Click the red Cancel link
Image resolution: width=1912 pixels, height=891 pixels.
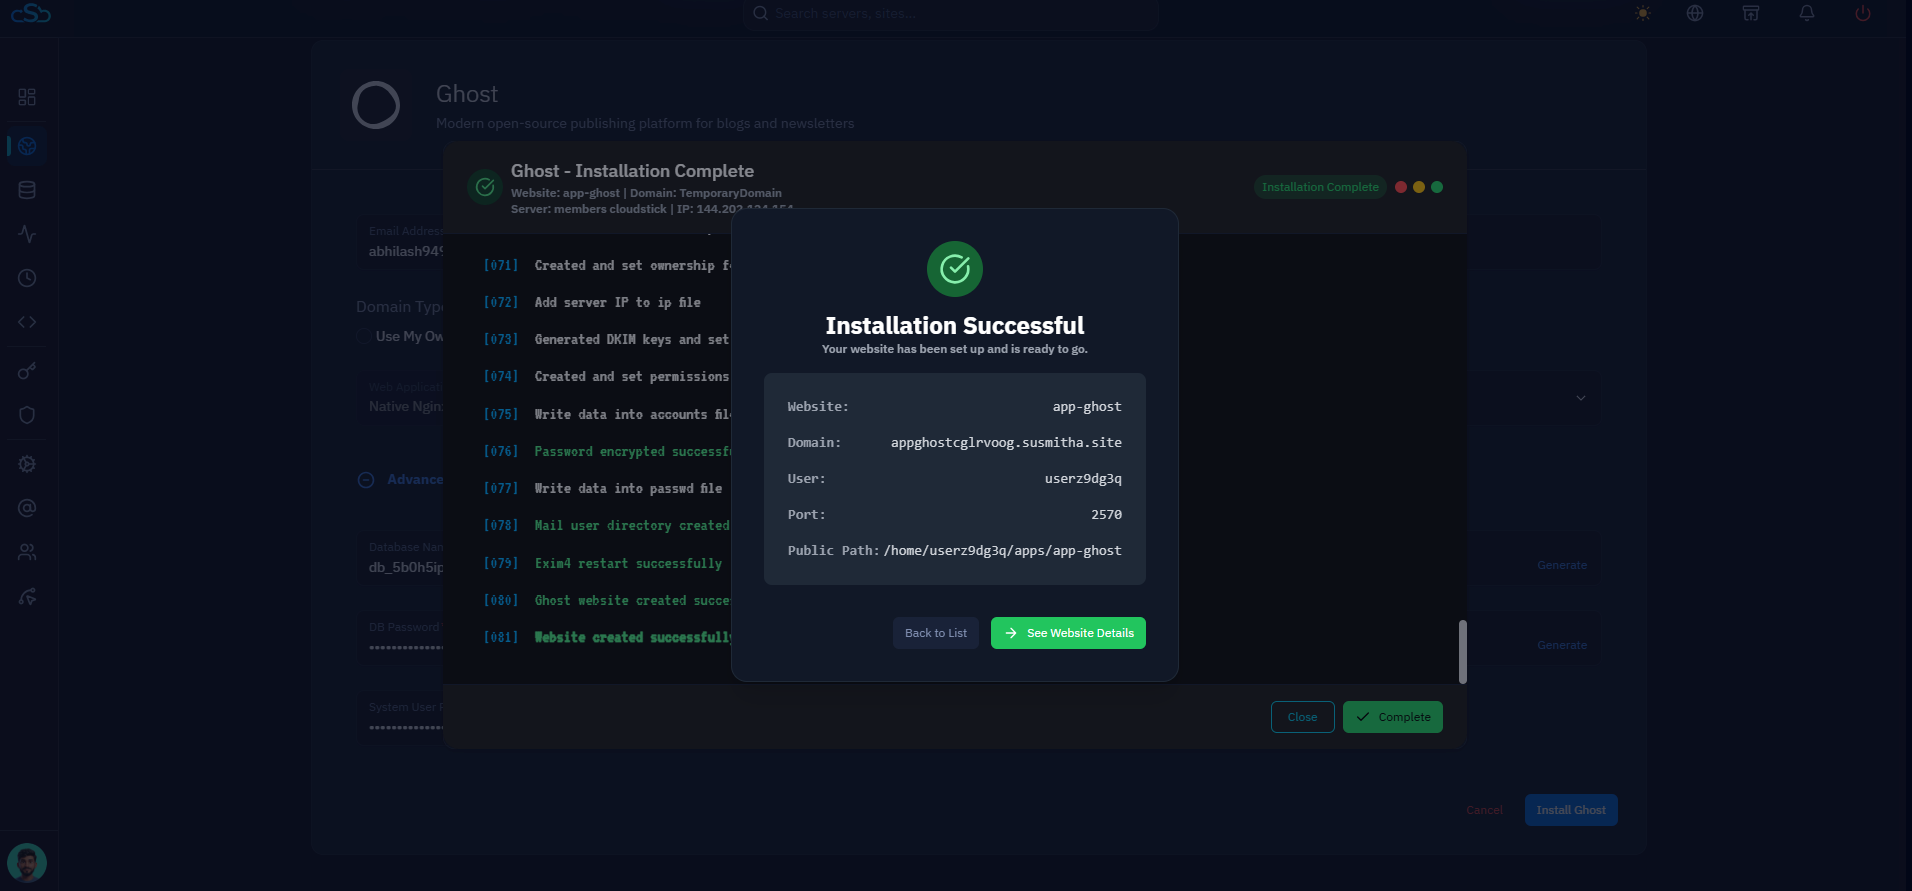[x=1484, y=810]
